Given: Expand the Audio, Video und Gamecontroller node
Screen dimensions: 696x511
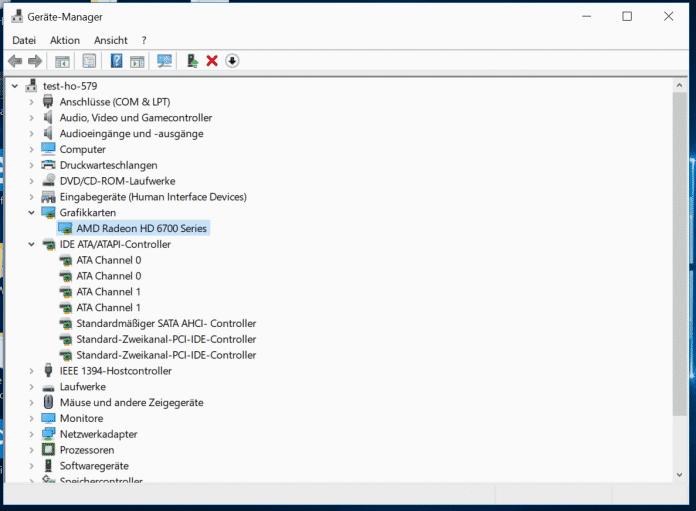Looking at the screenshot, I should tap(32, 118).
